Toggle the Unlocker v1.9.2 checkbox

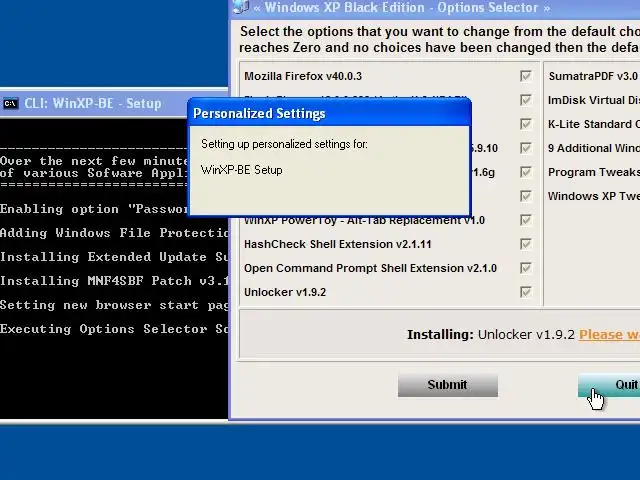[526, 292]
